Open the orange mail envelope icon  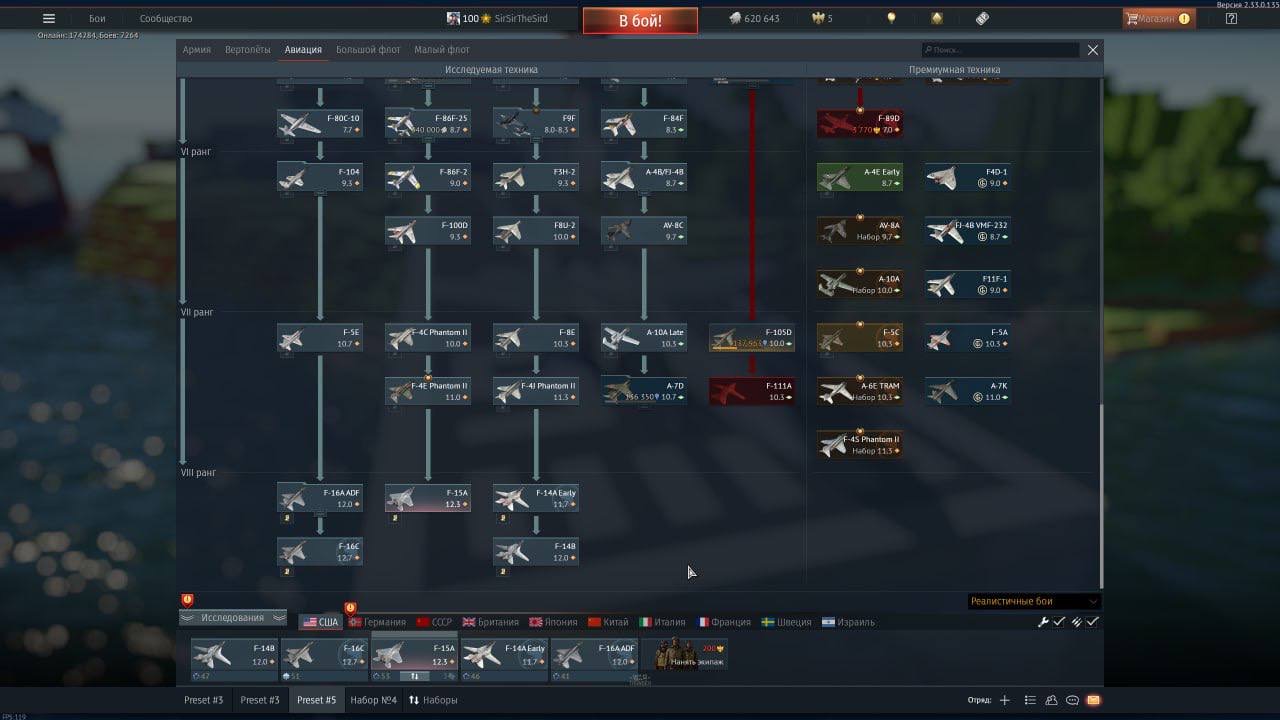(1093, 700)
